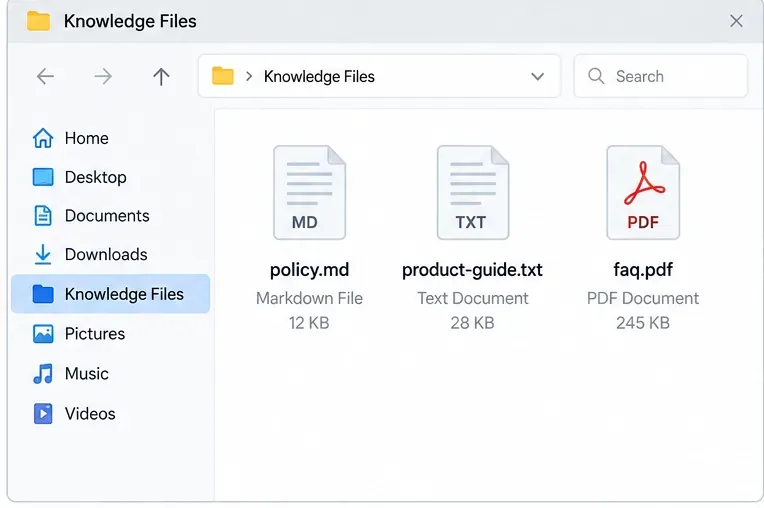Click the magnifier search icon
This screenshot has height=508, width=764.
click(x=596, y=76)
